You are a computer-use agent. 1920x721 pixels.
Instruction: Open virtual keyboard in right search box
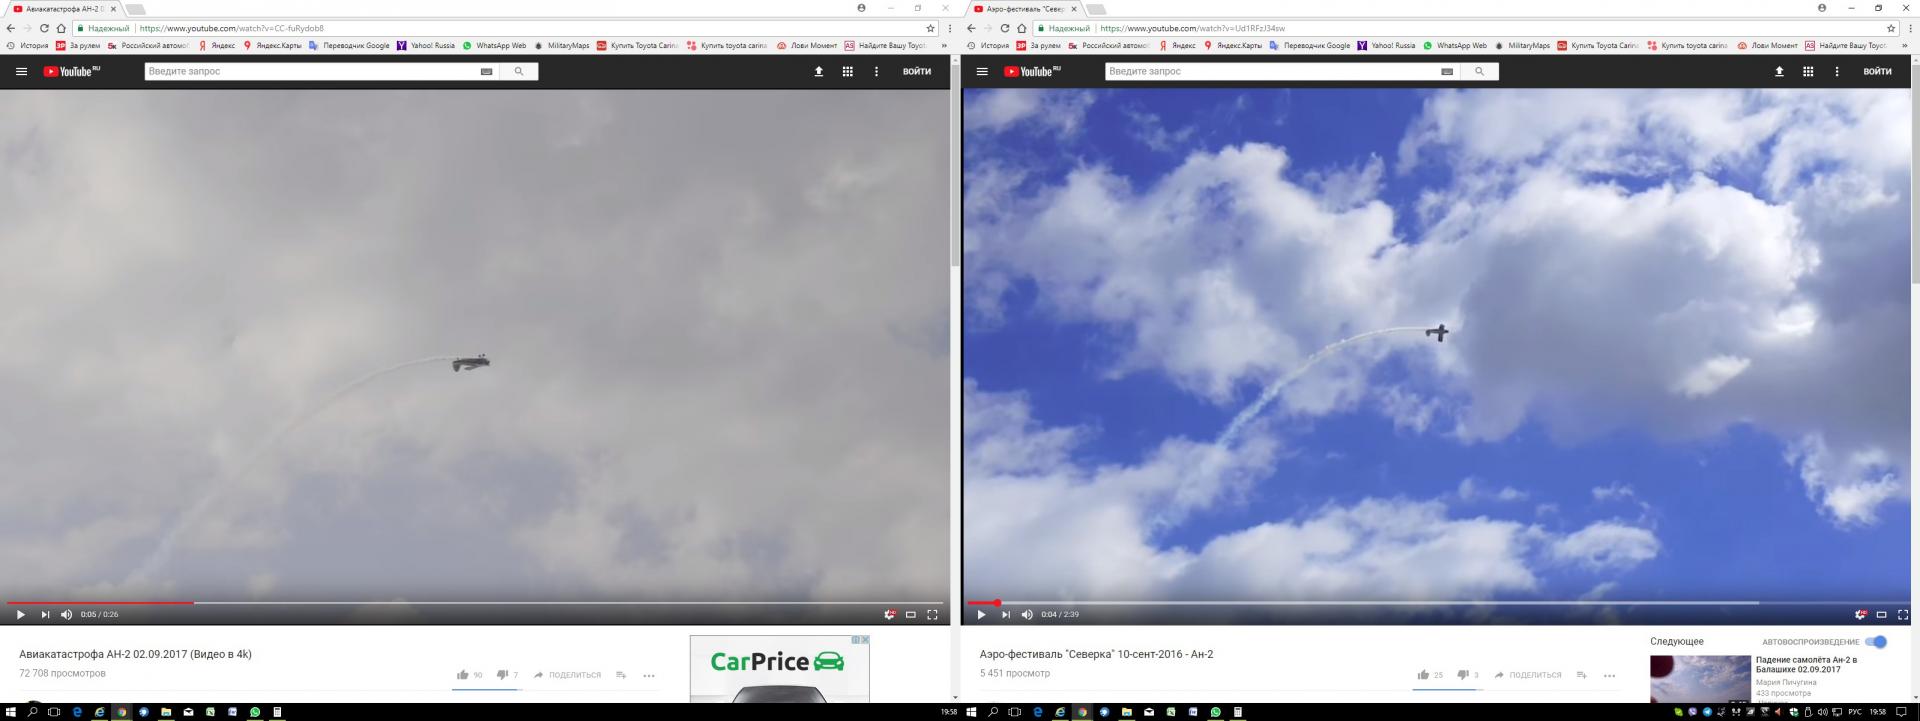pyautogui.click(x=1447, y=72)
